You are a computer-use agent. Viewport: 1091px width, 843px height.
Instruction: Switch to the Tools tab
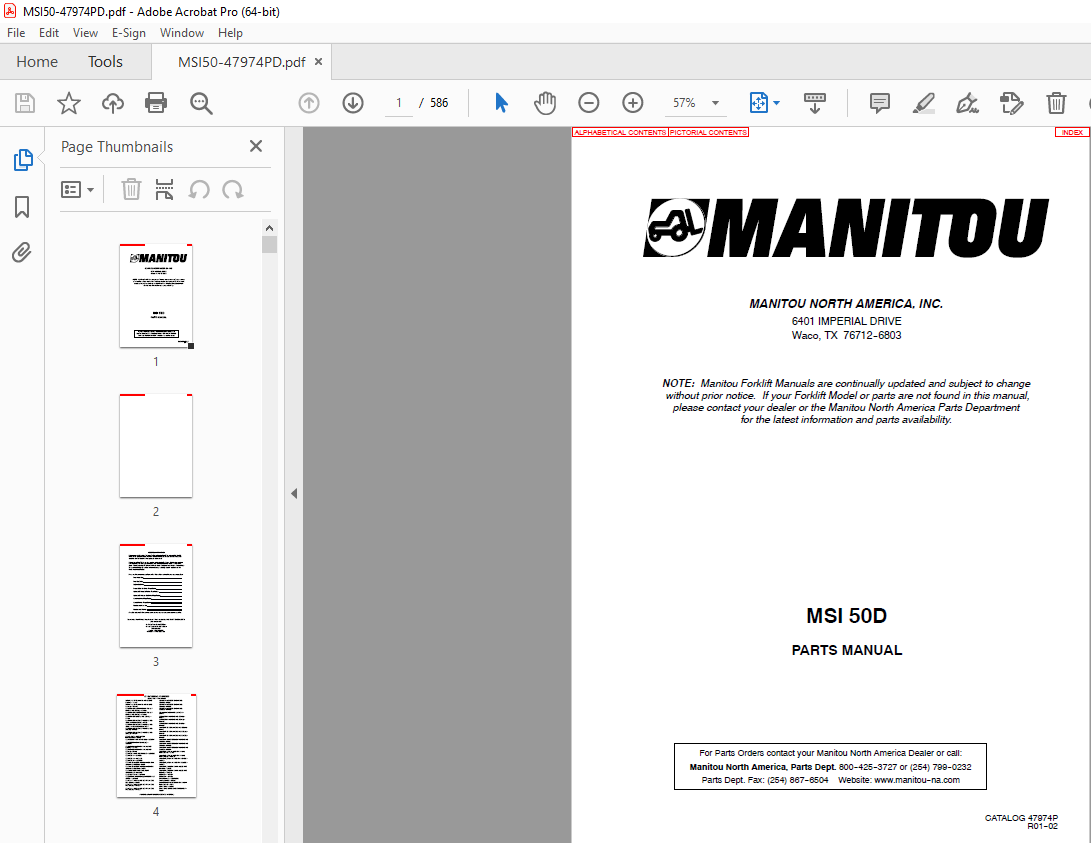105,62
